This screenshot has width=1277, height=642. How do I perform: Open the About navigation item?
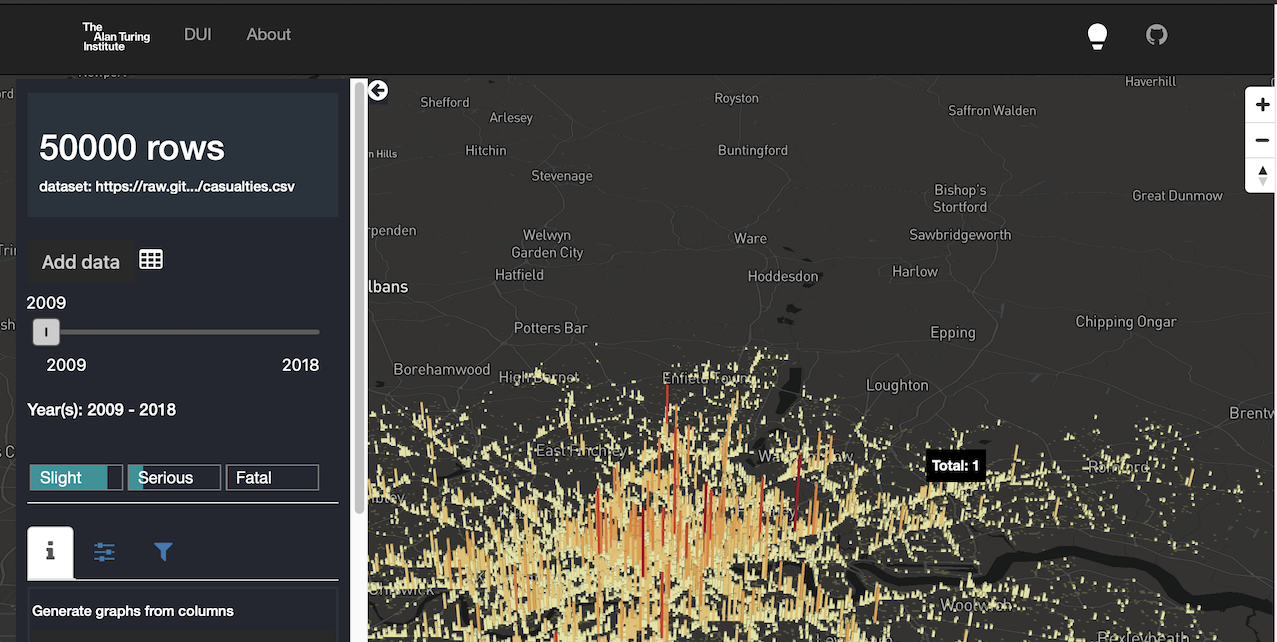point(269,34)
